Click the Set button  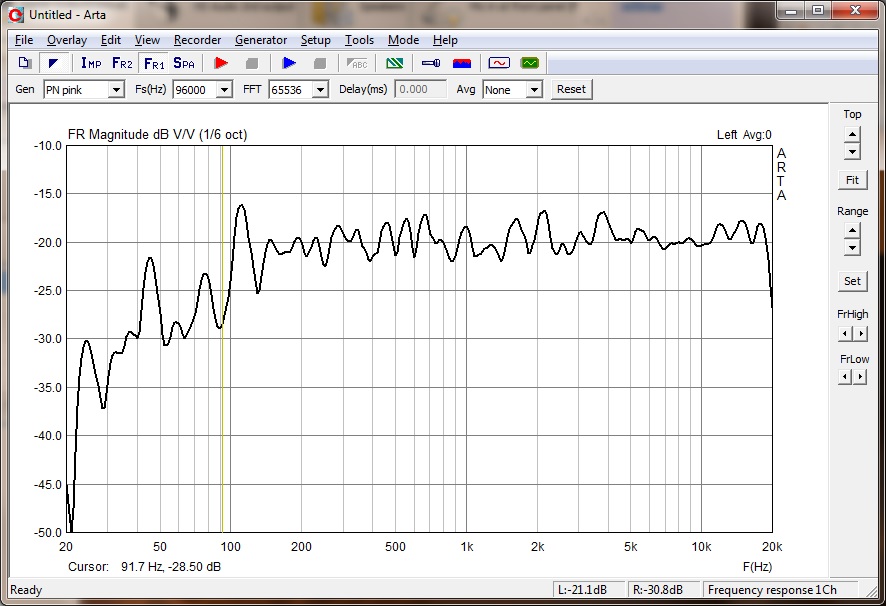[852, 281]
